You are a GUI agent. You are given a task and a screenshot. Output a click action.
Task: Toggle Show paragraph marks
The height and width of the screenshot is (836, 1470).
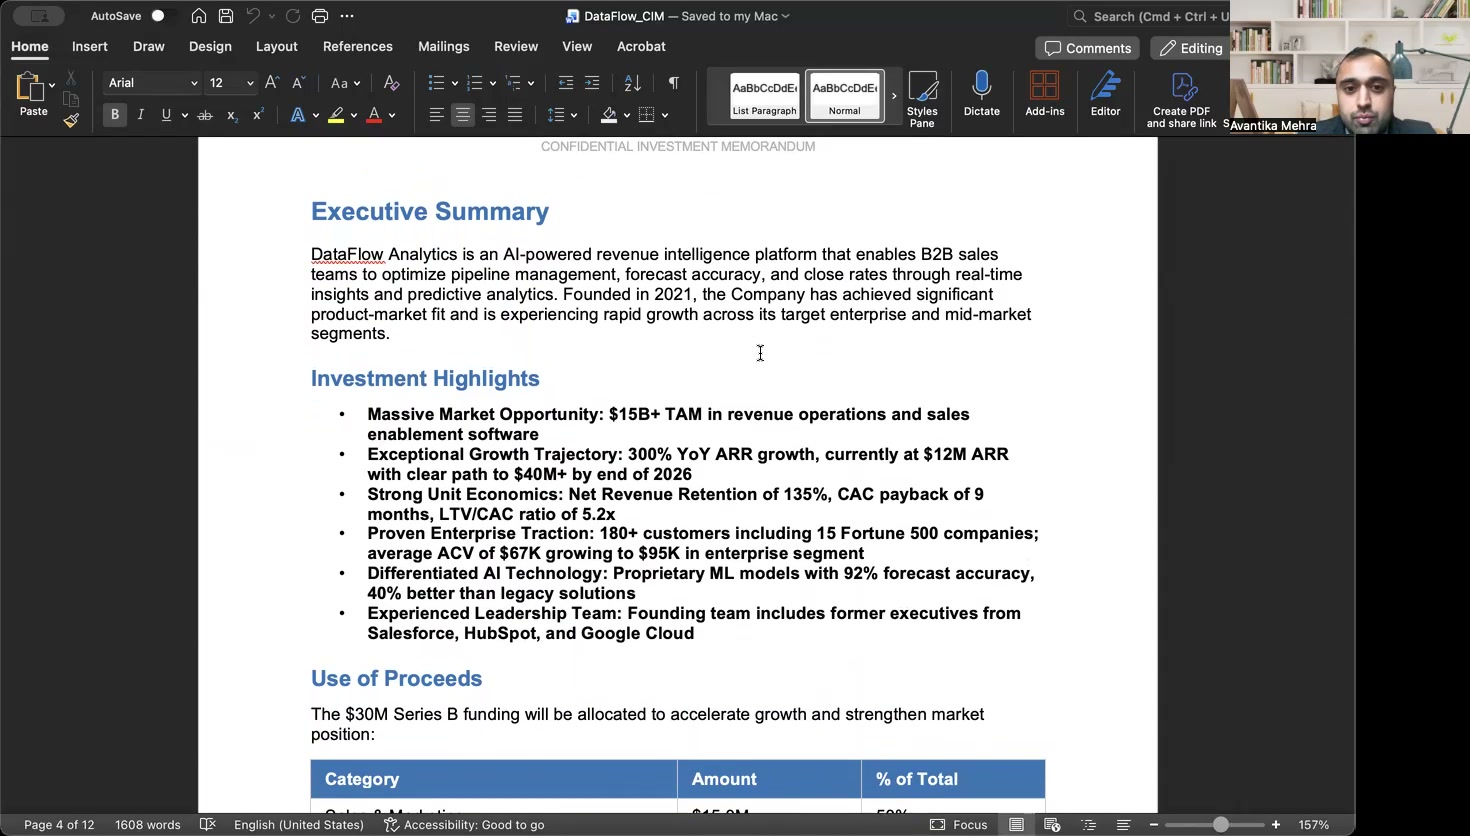[673, 83]
